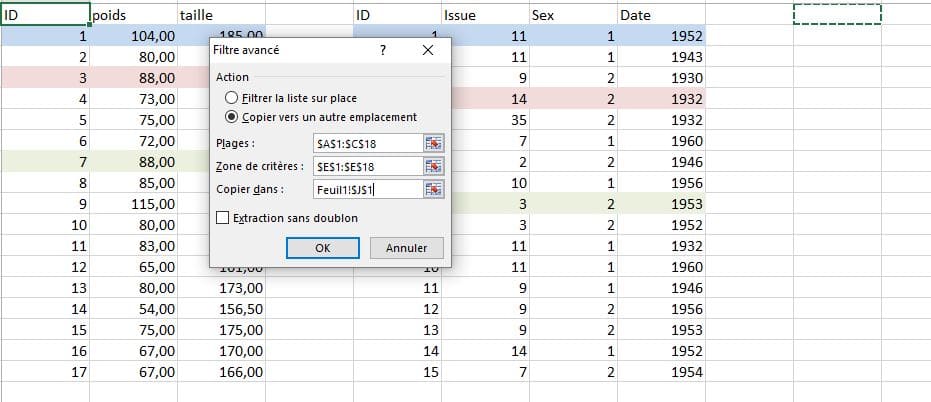
Task: Click the range selector icon beside Plages
Action: pyautogui.click(x=433, y=144)
